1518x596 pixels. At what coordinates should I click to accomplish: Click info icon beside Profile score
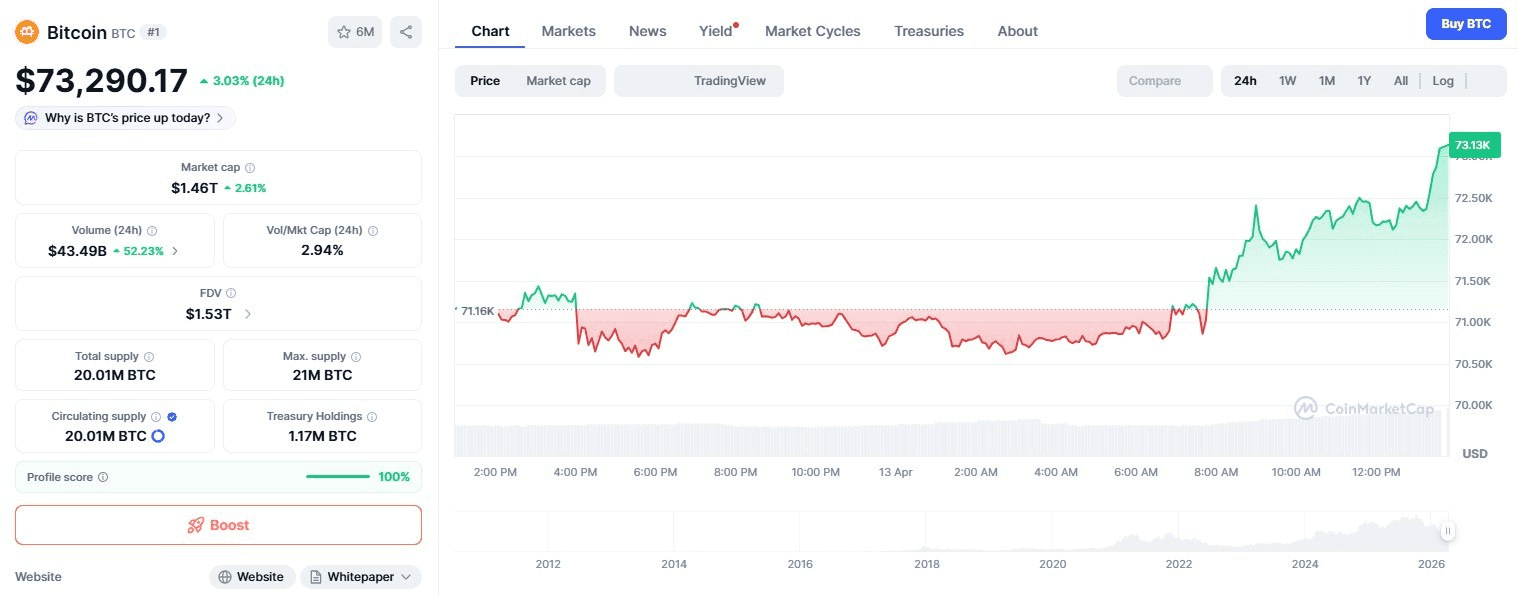103,478
